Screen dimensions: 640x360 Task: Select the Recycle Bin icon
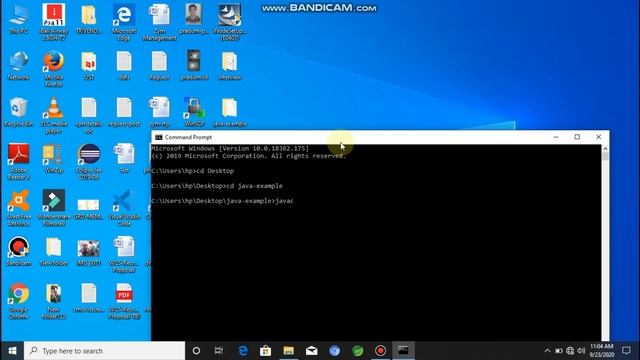[x=18, y=112]
